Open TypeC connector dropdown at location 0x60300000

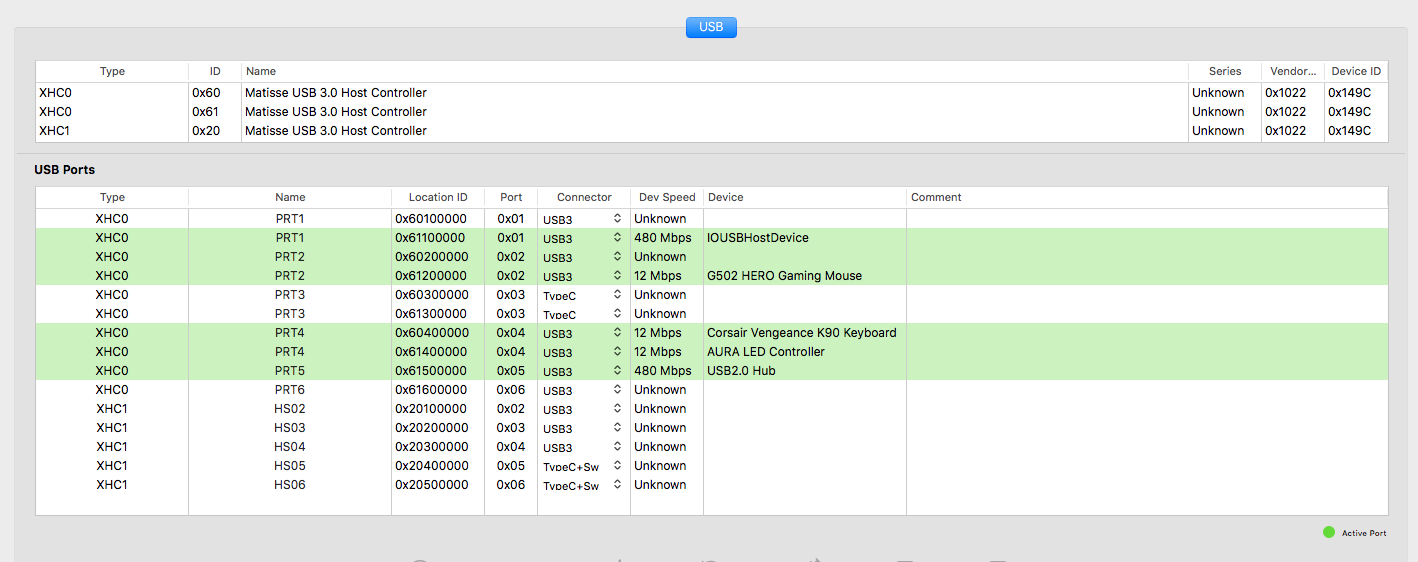click(583, 295)
